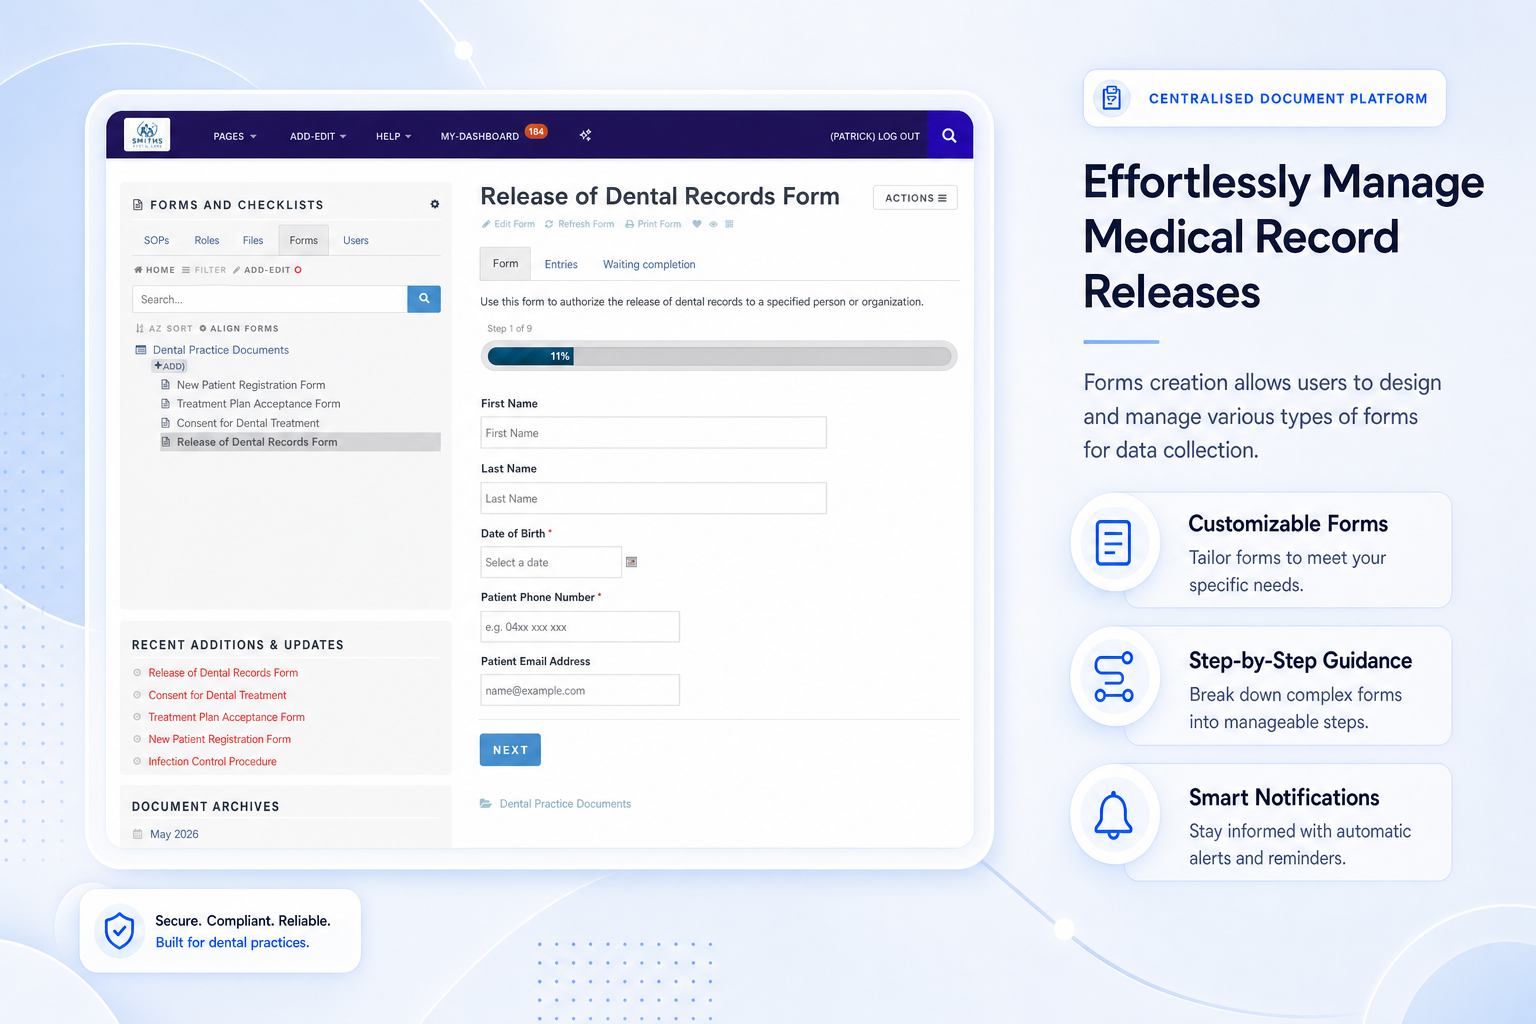This screenshot has width=1536, height=1024.
Task: Click the Dental Practice Documents folder icon
Action: pyautogui.click(x=141, y=350)
